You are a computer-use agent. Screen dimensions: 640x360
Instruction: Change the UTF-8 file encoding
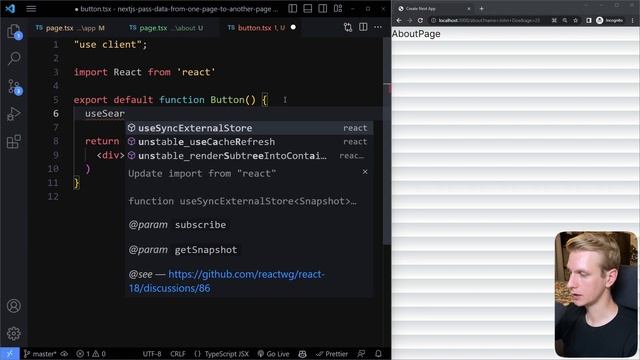point(152,354)
